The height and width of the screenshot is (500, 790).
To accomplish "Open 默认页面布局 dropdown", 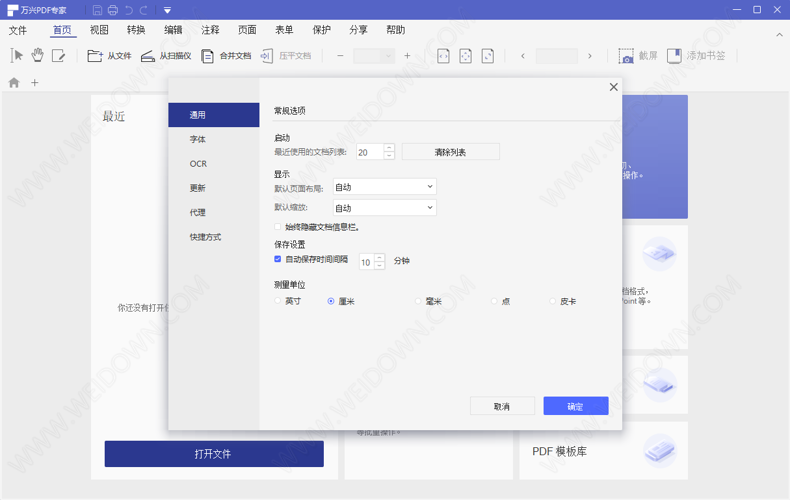I will (x=385, y=187).
